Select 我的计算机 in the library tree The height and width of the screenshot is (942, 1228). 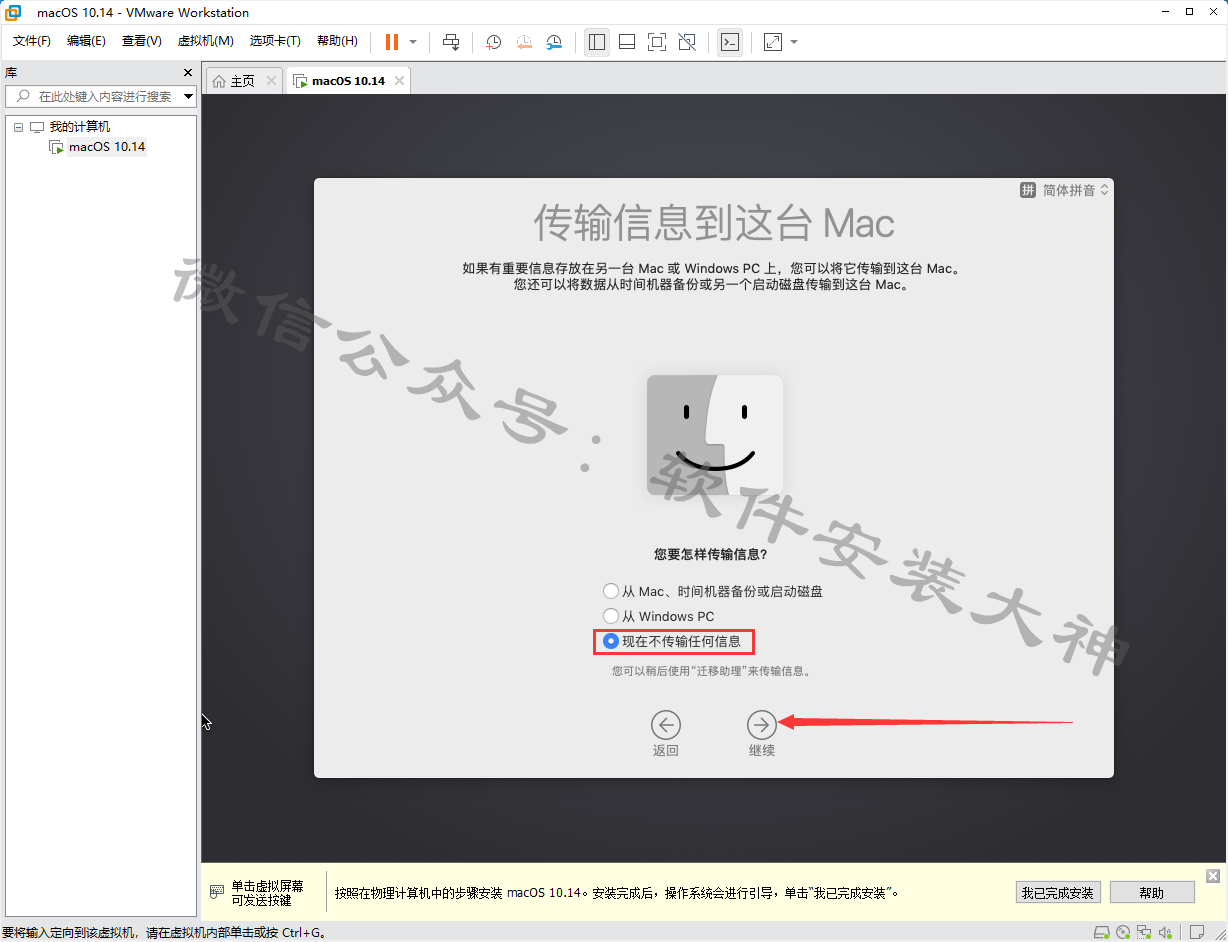80,127
